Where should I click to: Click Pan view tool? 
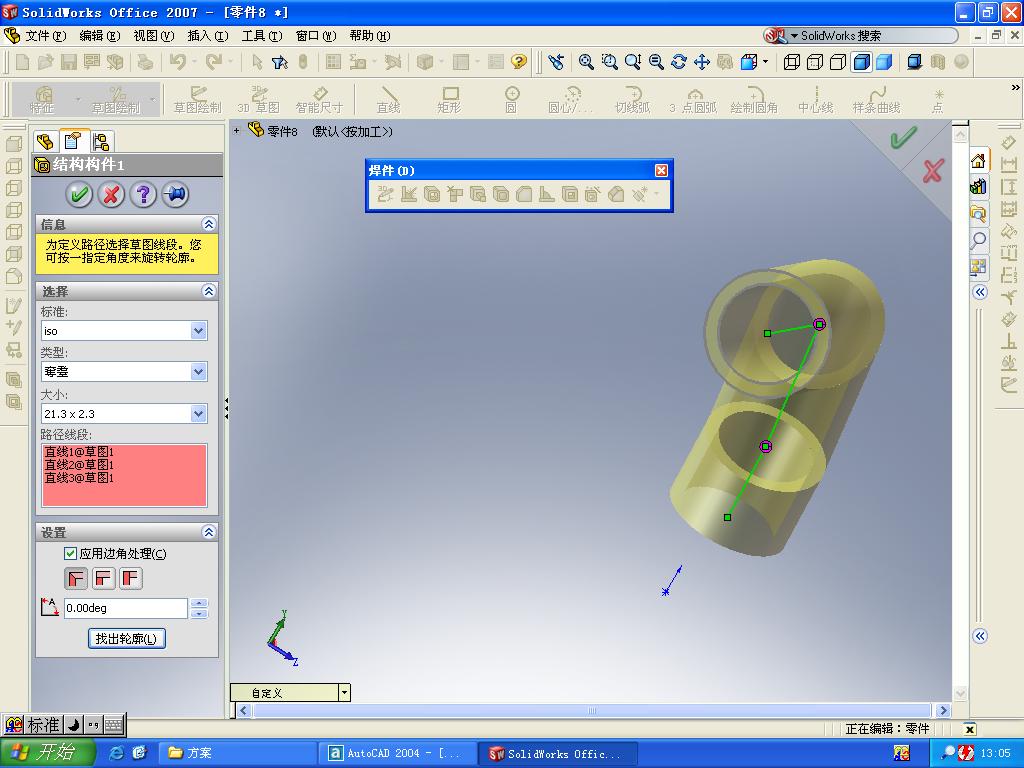(x=702, y=62)
